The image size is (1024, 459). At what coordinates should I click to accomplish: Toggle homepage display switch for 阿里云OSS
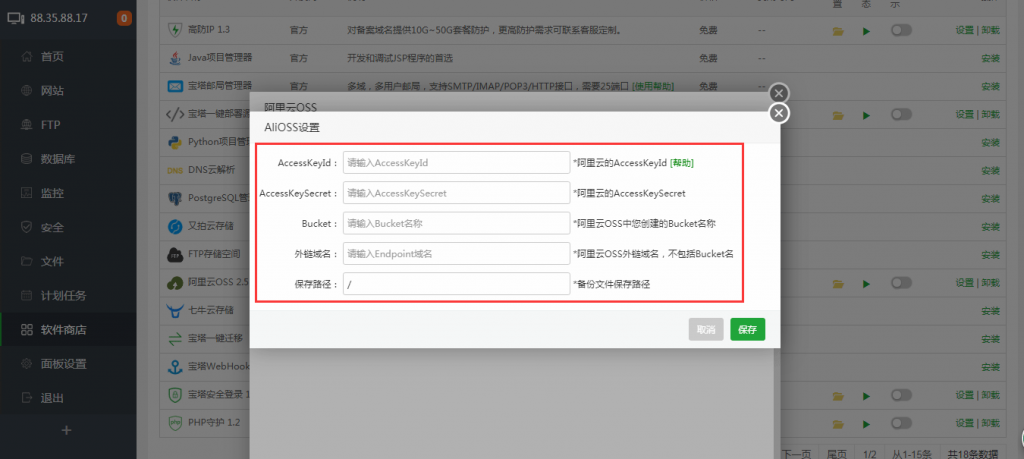click(901, 283)
